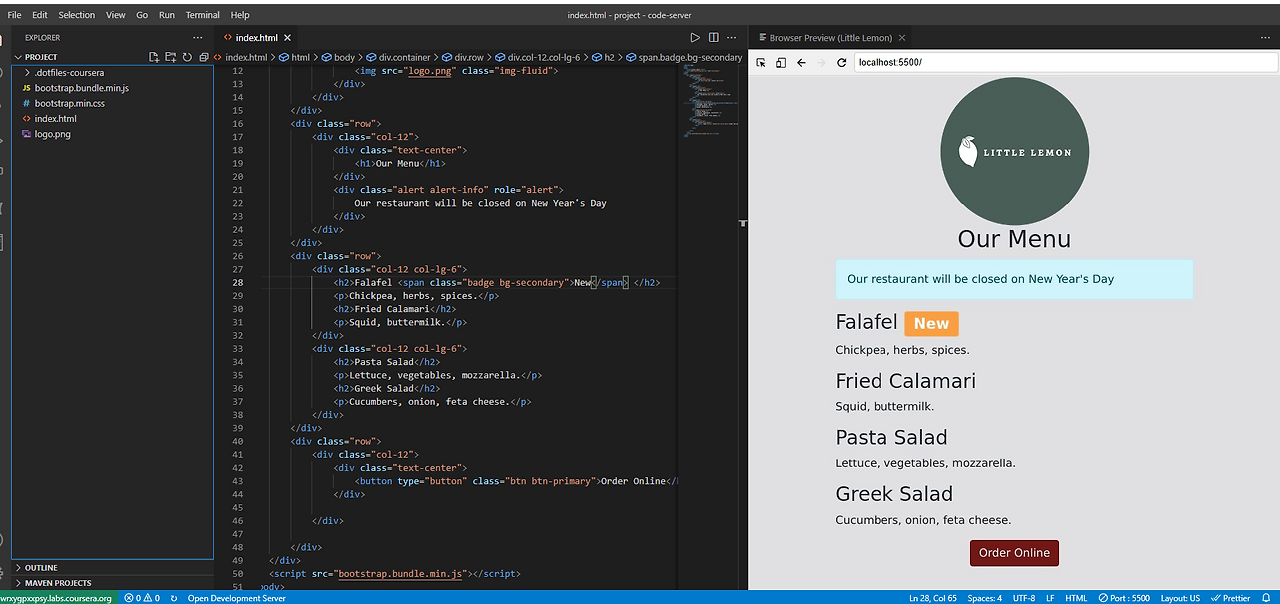Change end of line sequence LF
The height and width of the screenshot is (604, 1280).
pos(1050,598)
